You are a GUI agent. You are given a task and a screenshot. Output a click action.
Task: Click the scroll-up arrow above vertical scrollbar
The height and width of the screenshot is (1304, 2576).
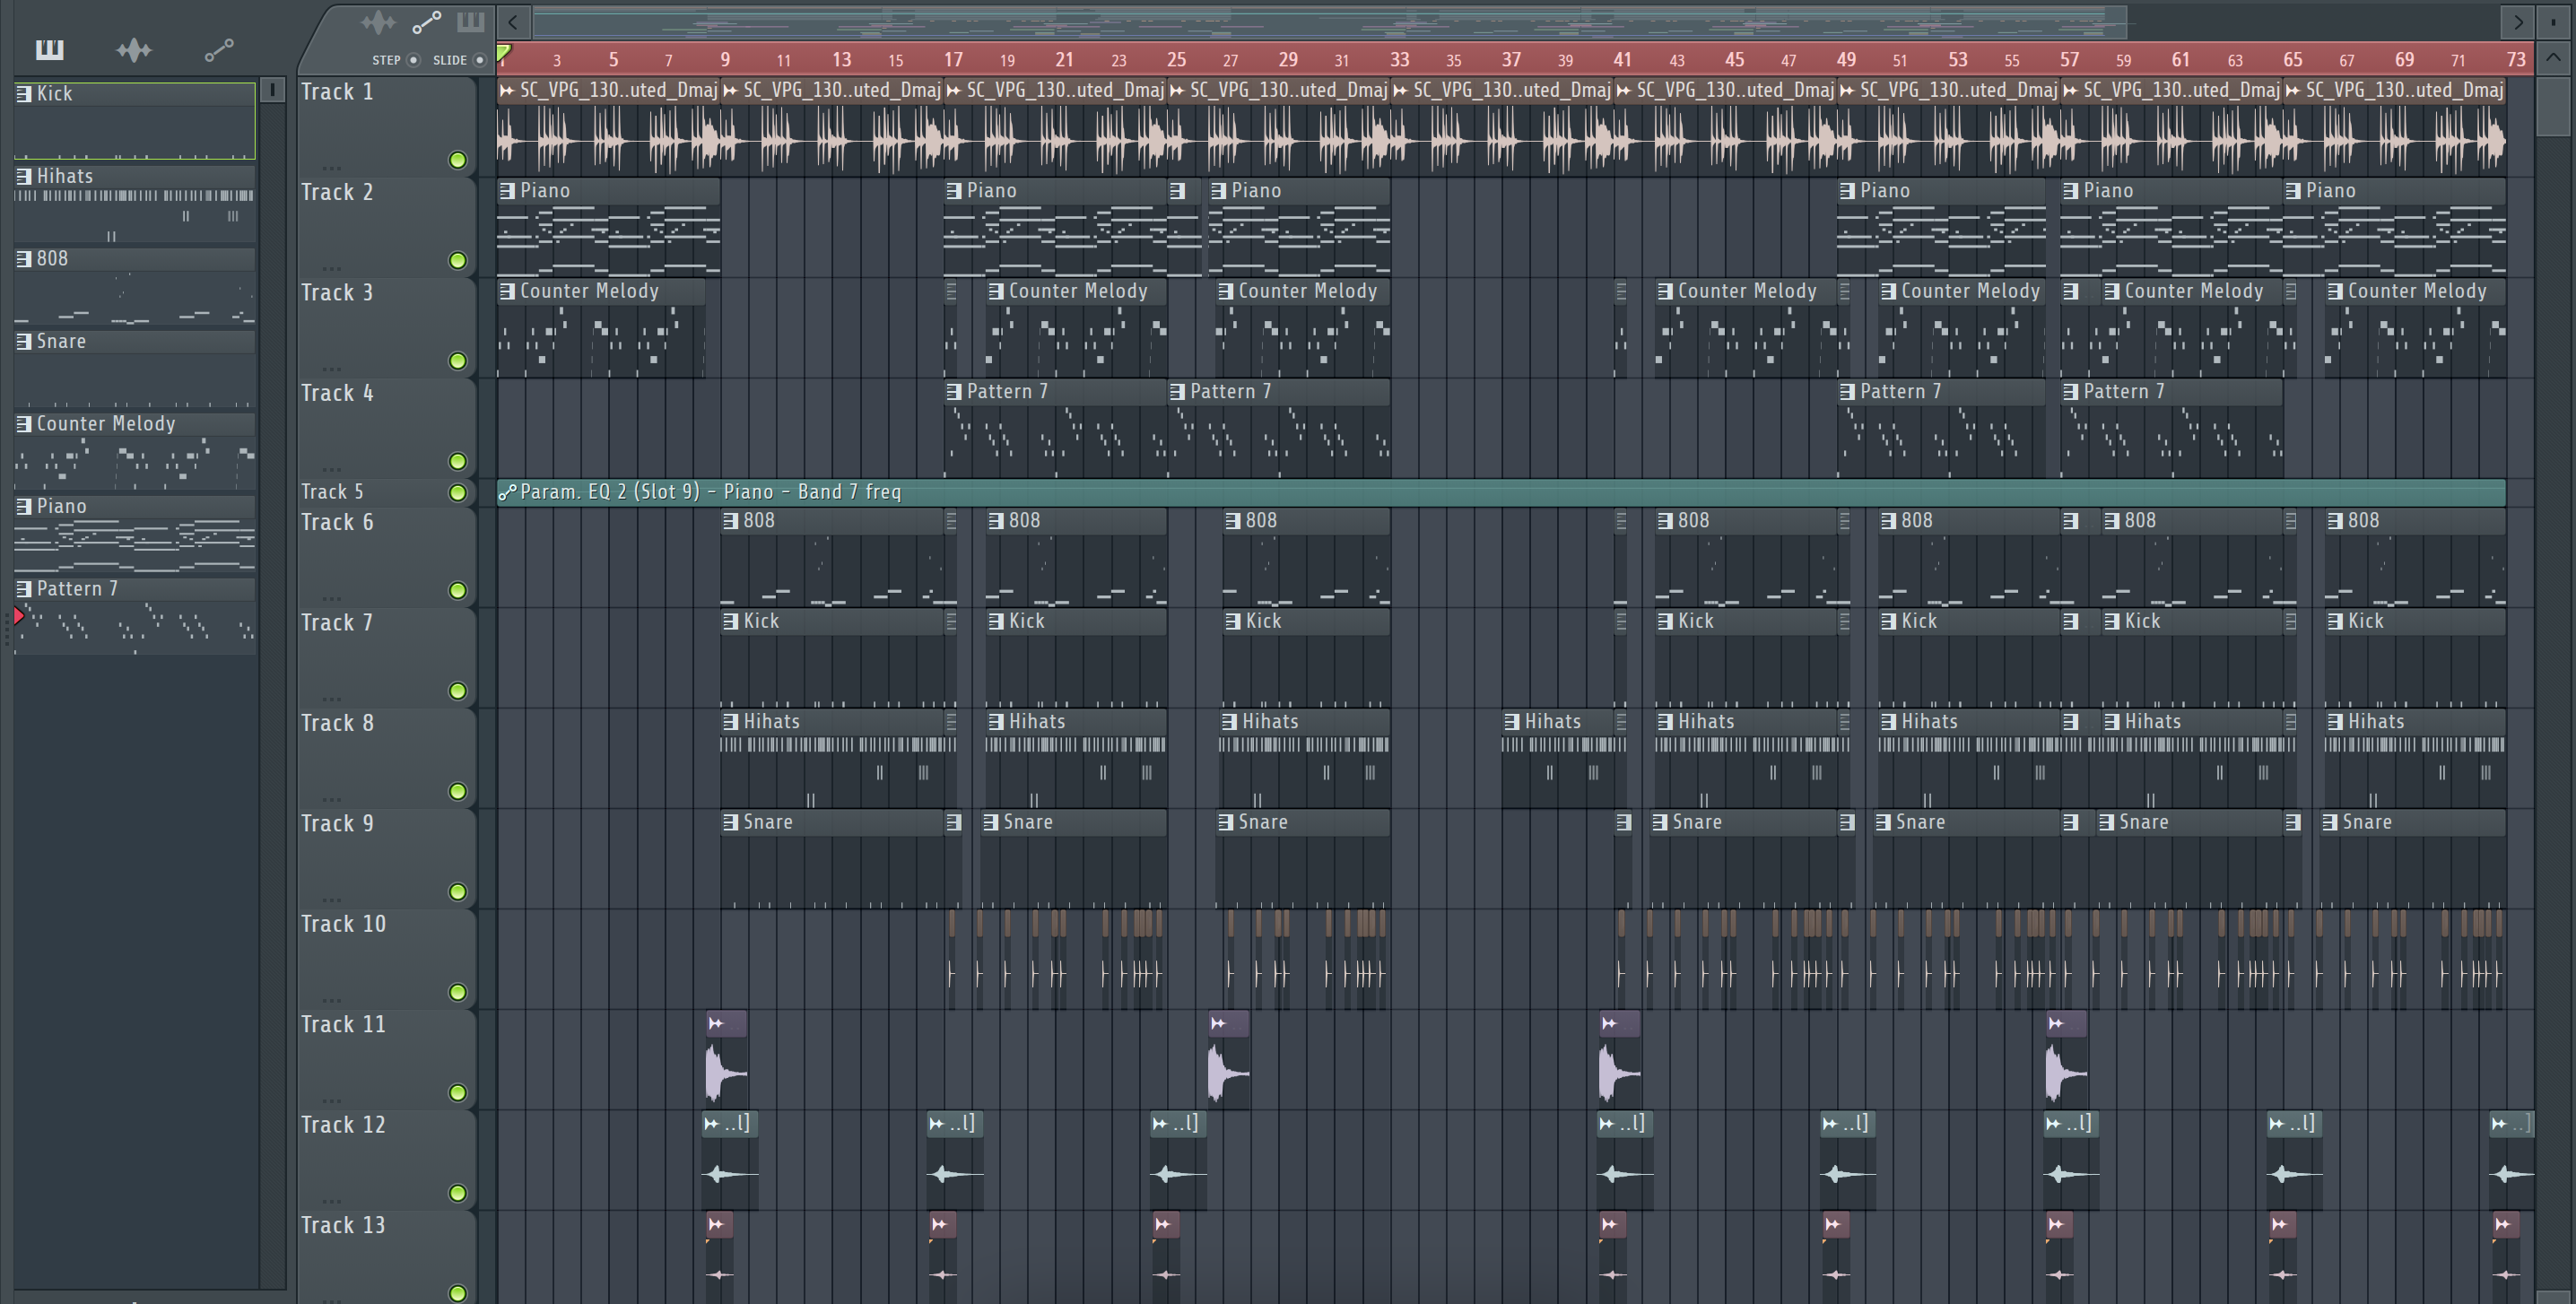point(2553,58)
